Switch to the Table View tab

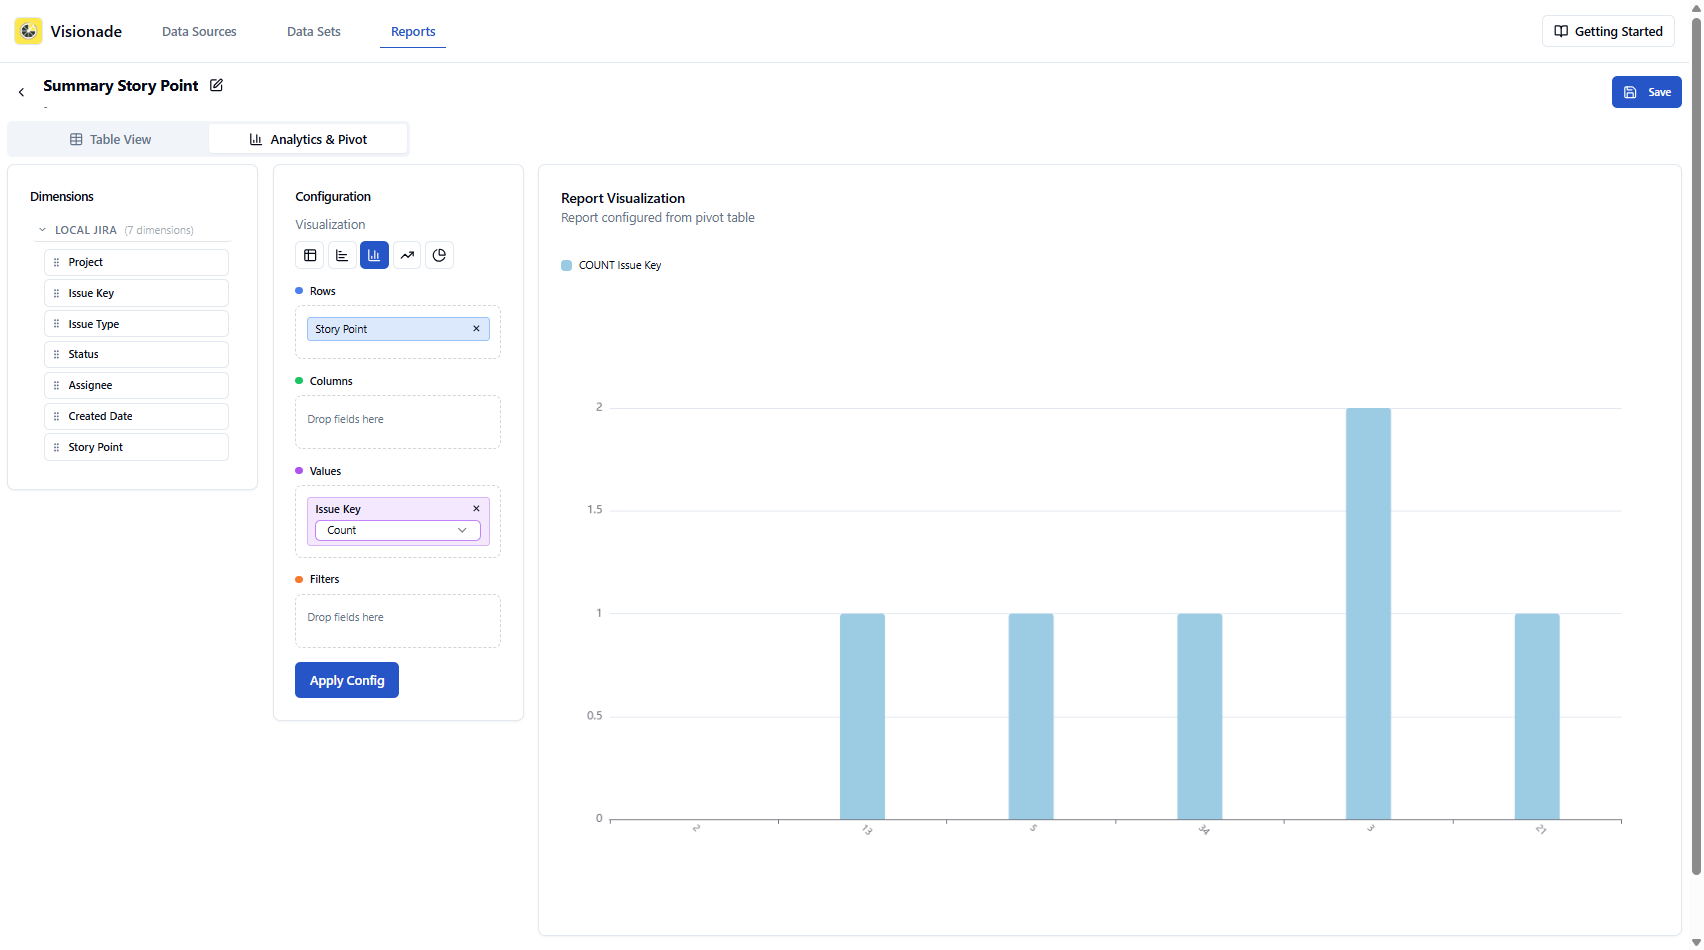110,139
